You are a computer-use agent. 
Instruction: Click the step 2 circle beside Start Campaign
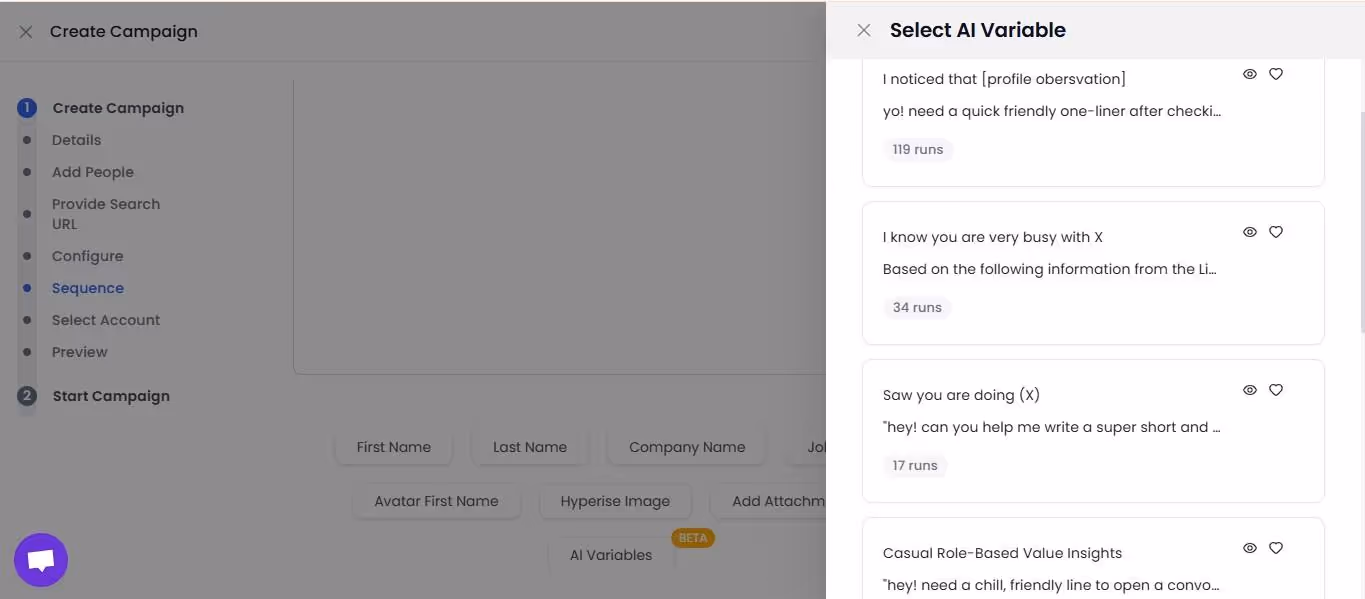[x=26, y=395]
